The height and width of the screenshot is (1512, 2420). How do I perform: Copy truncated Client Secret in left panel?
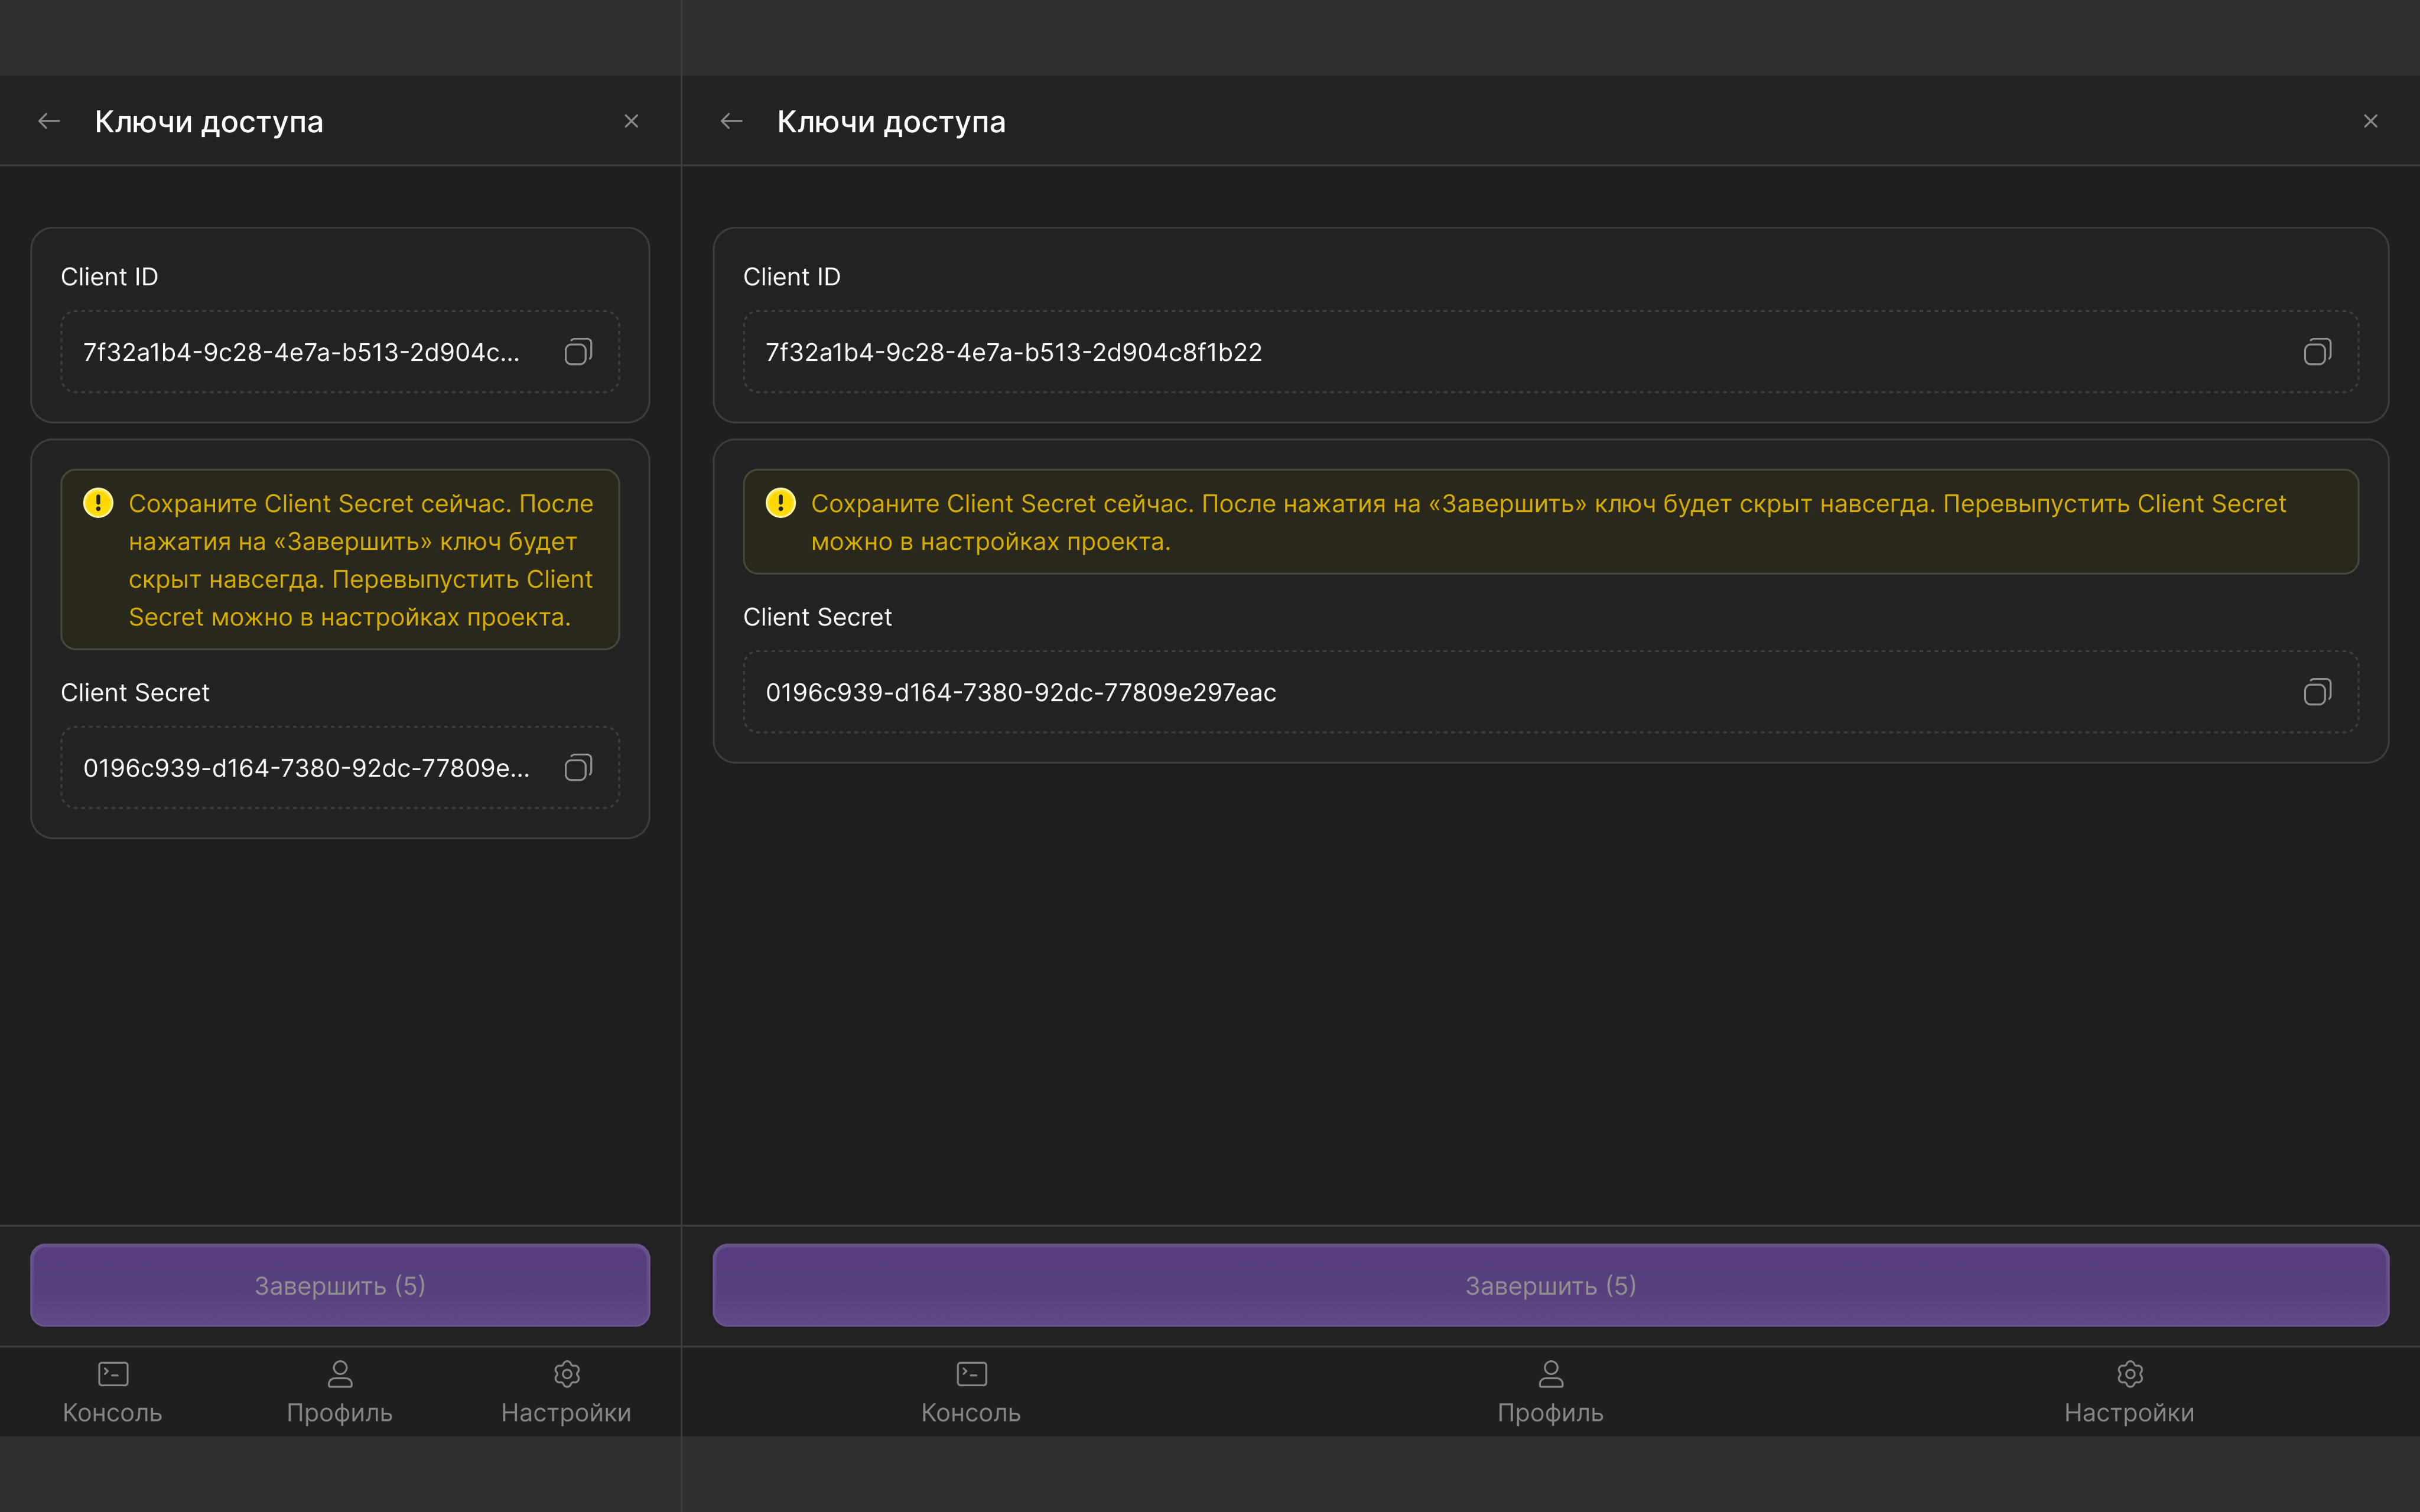point(579,768)
